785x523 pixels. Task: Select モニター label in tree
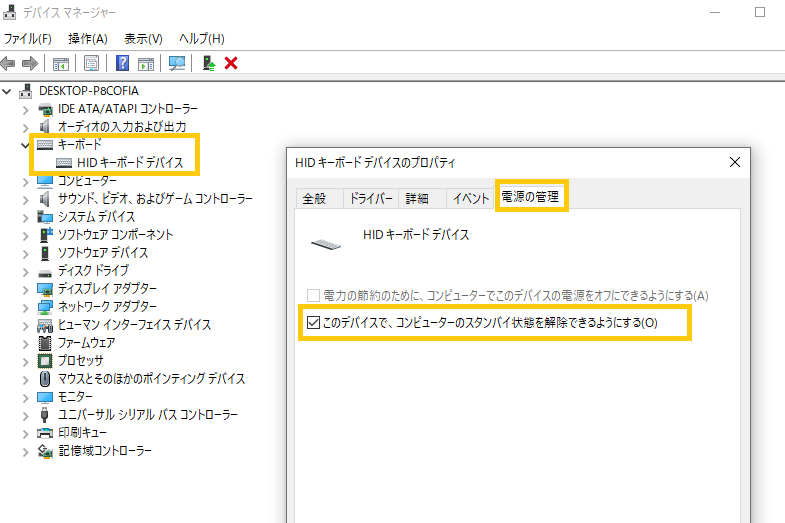pyautogui.click(x=75, y=397)
